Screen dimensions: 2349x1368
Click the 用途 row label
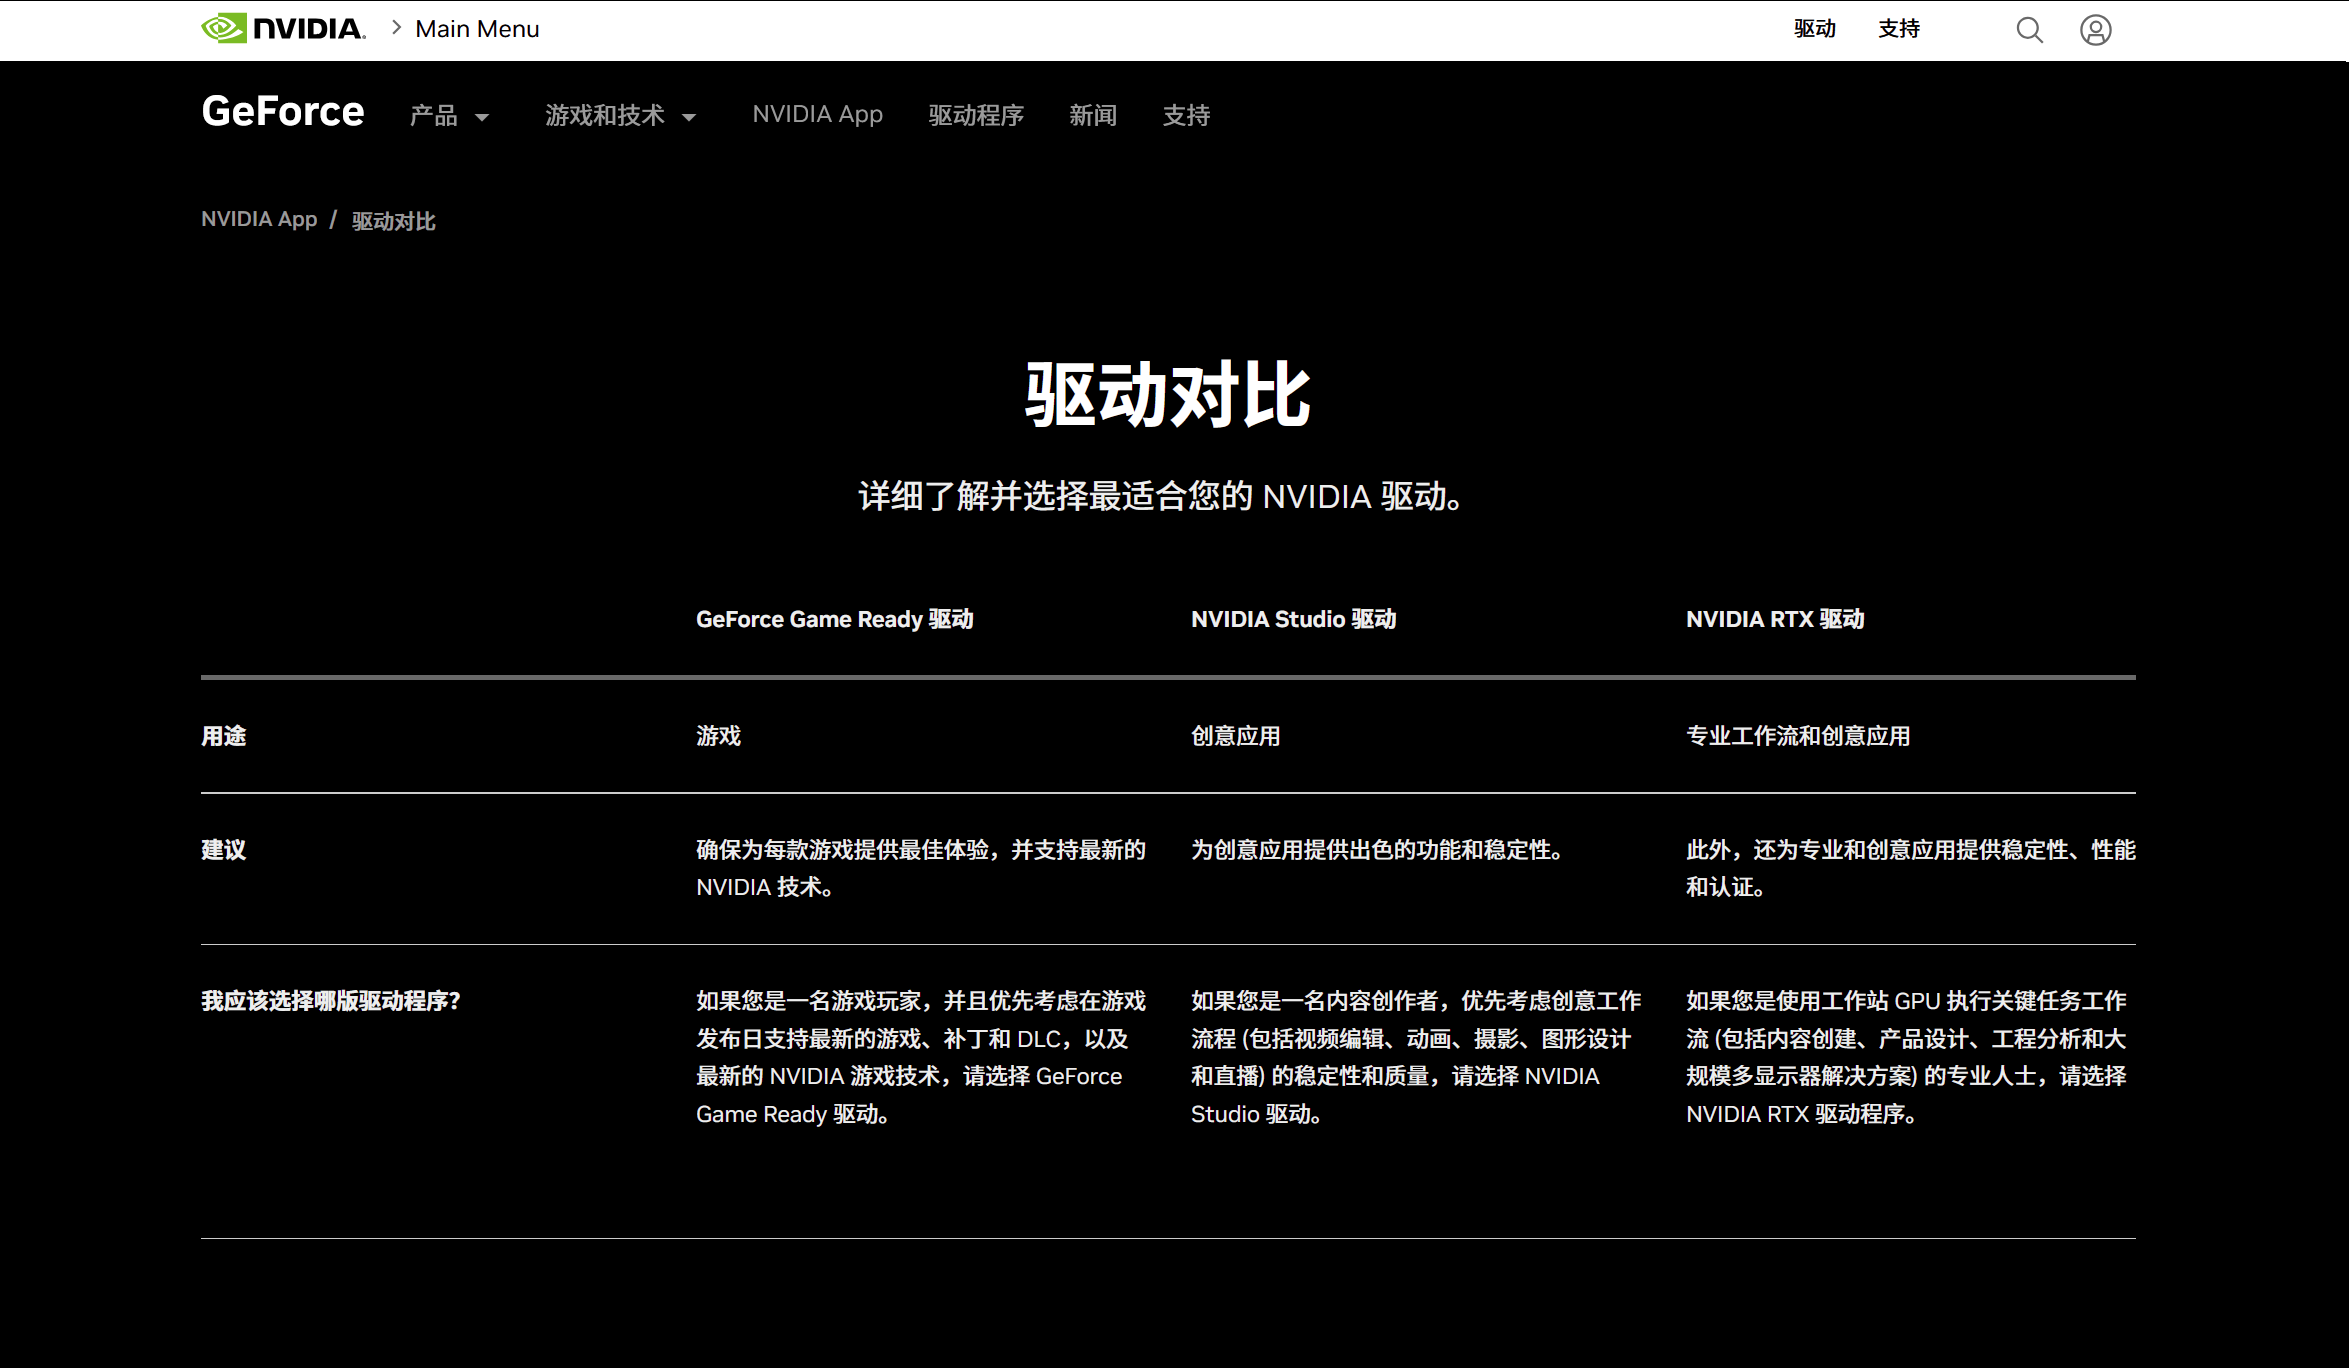click(224, 737)
